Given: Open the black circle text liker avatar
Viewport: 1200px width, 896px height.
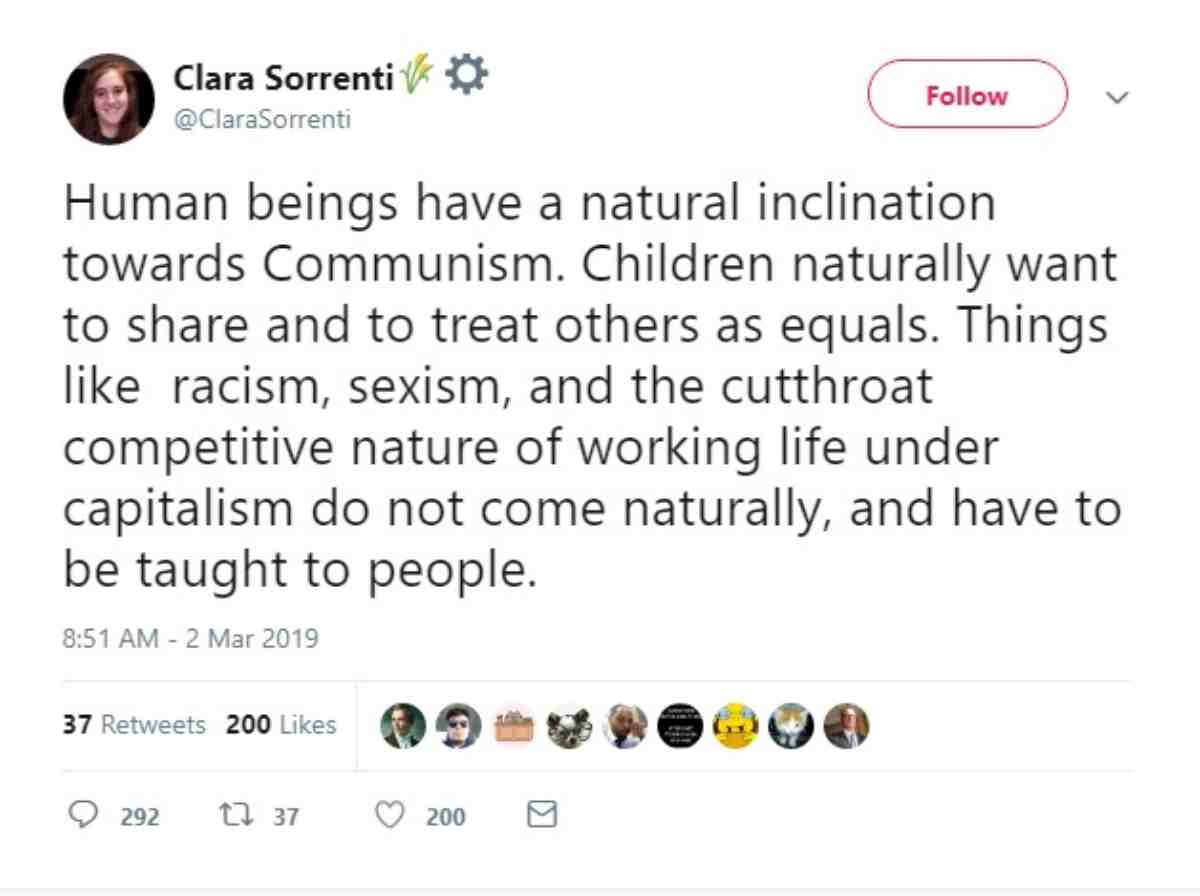Looking at the screenshot, I should pos(680,726).
